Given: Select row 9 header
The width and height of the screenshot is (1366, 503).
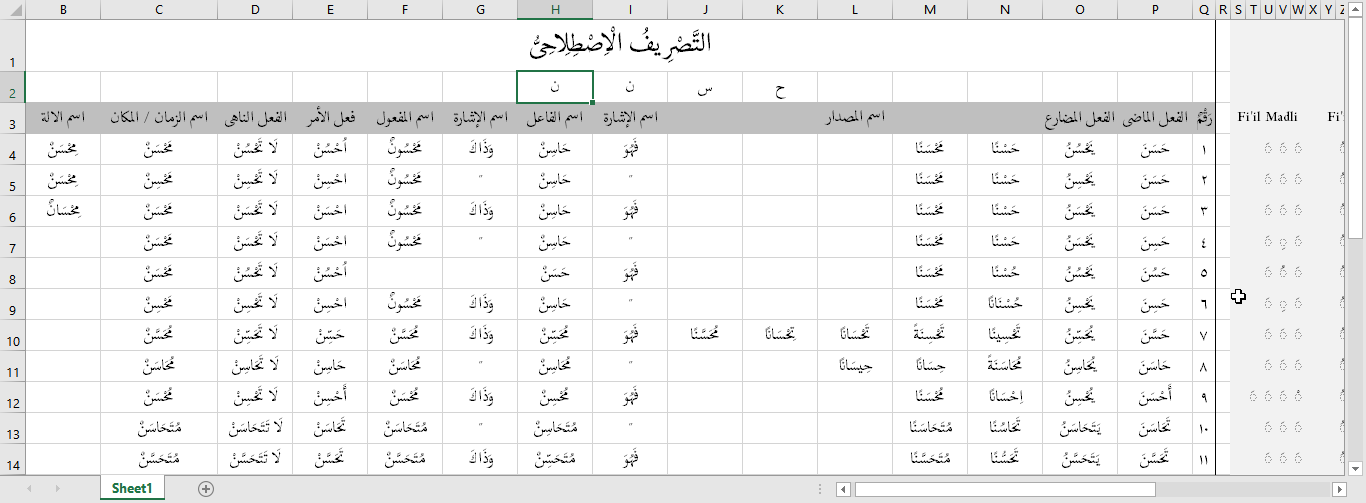Looking at the screenshot, I should [x=12, y=304].
